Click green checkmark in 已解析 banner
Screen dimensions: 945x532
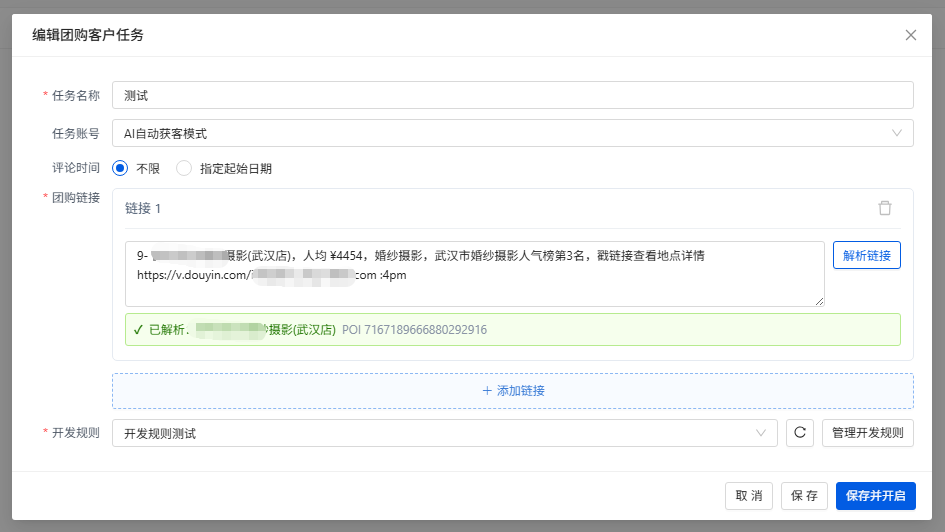(138, 330)
